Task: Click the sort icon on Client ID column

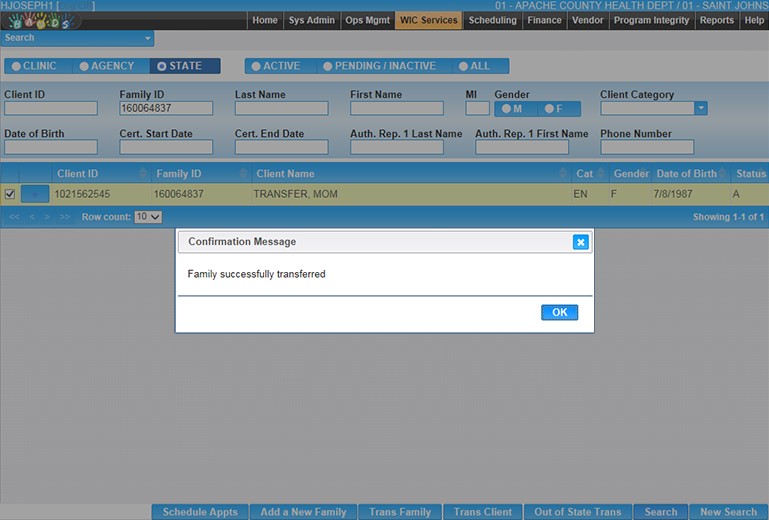Action: click(x=143, y=174)
